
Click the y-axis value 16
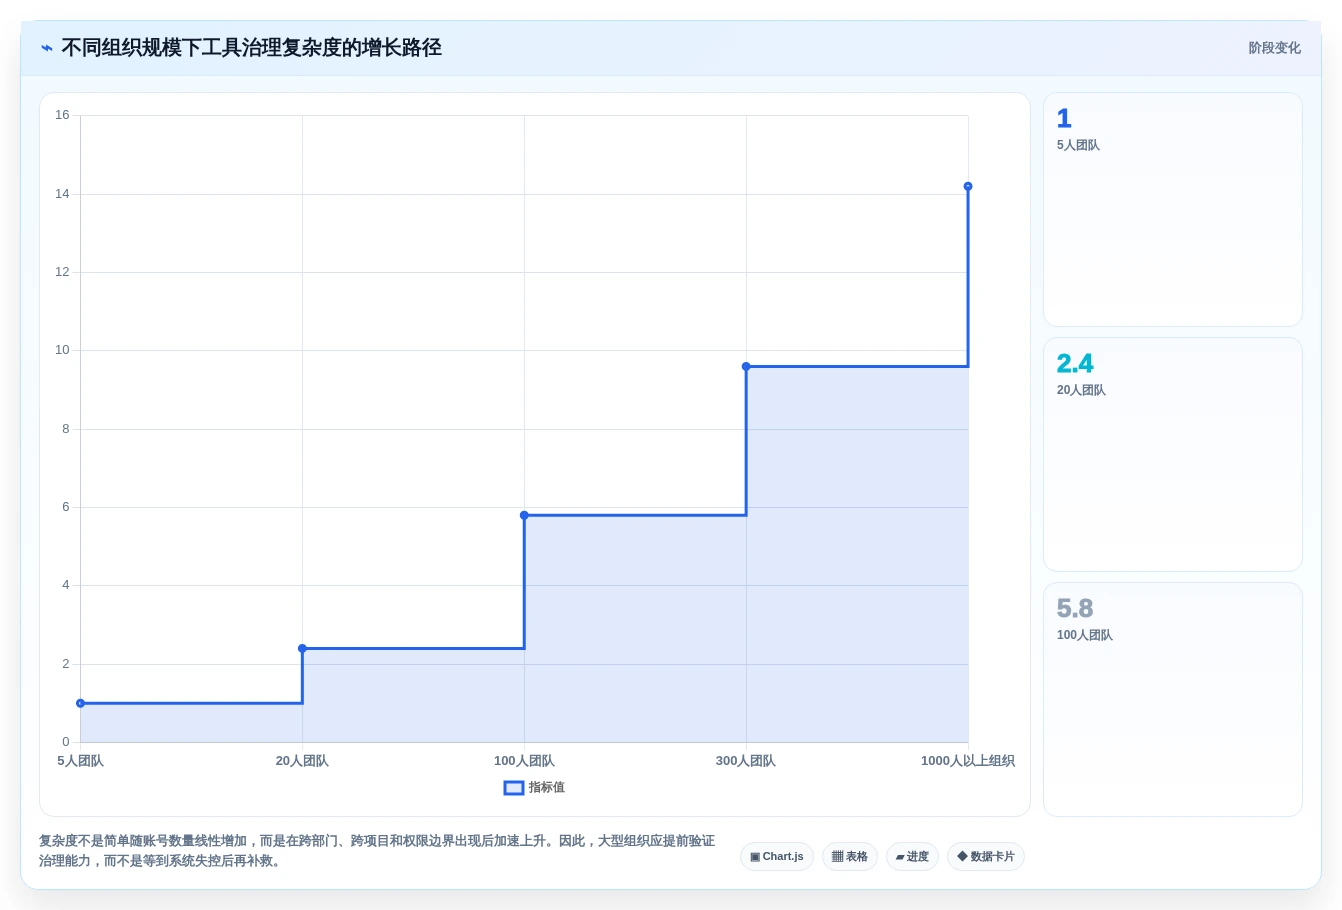pos(63,115)
